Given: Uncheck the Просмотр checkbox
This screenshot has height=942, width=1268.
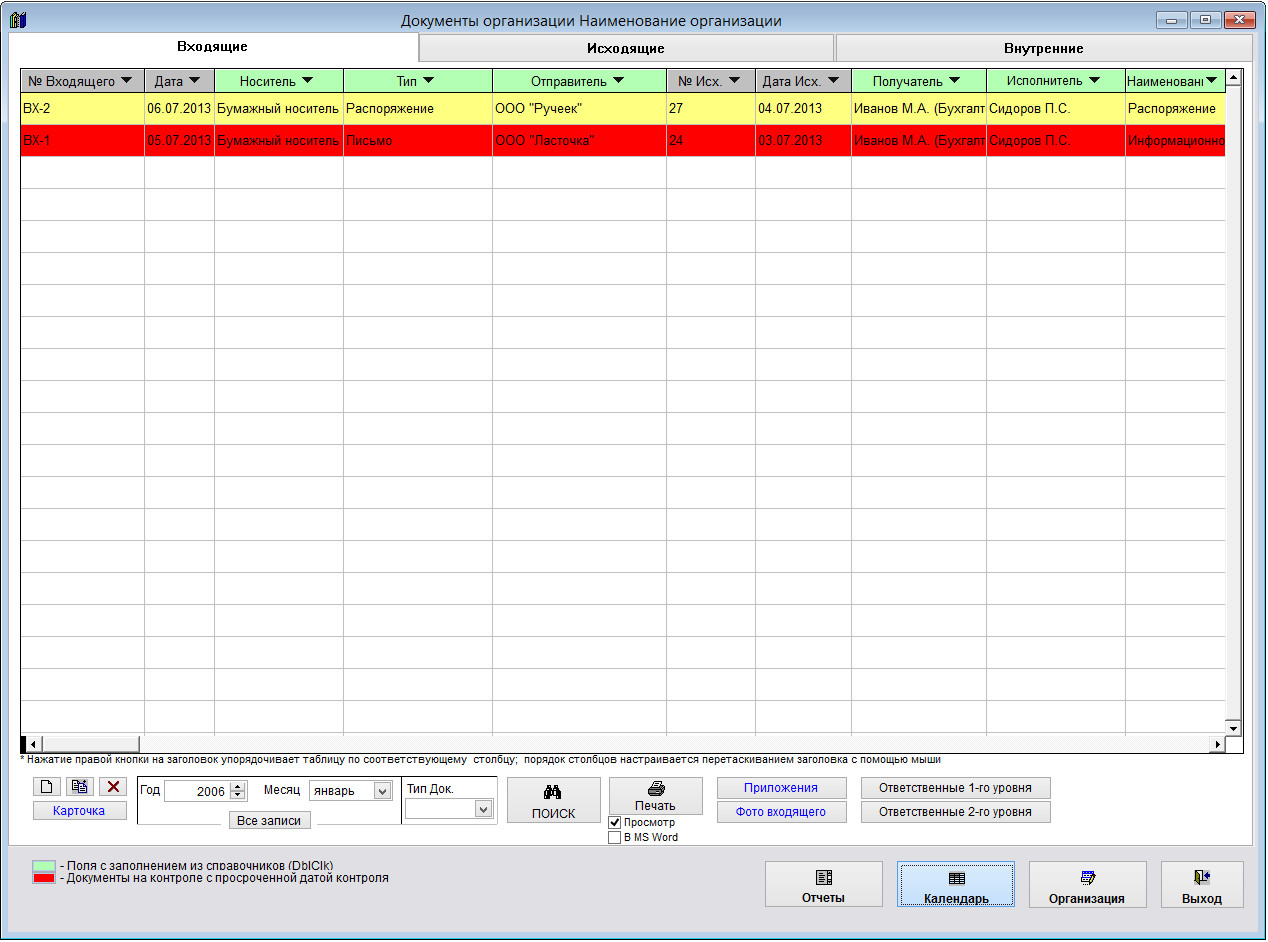Looking at the screenshot, I should pos(615,822).
